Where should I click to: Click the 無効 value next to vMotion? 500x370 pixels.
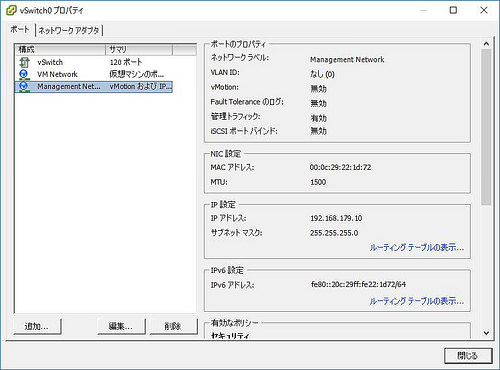point(318,89)
